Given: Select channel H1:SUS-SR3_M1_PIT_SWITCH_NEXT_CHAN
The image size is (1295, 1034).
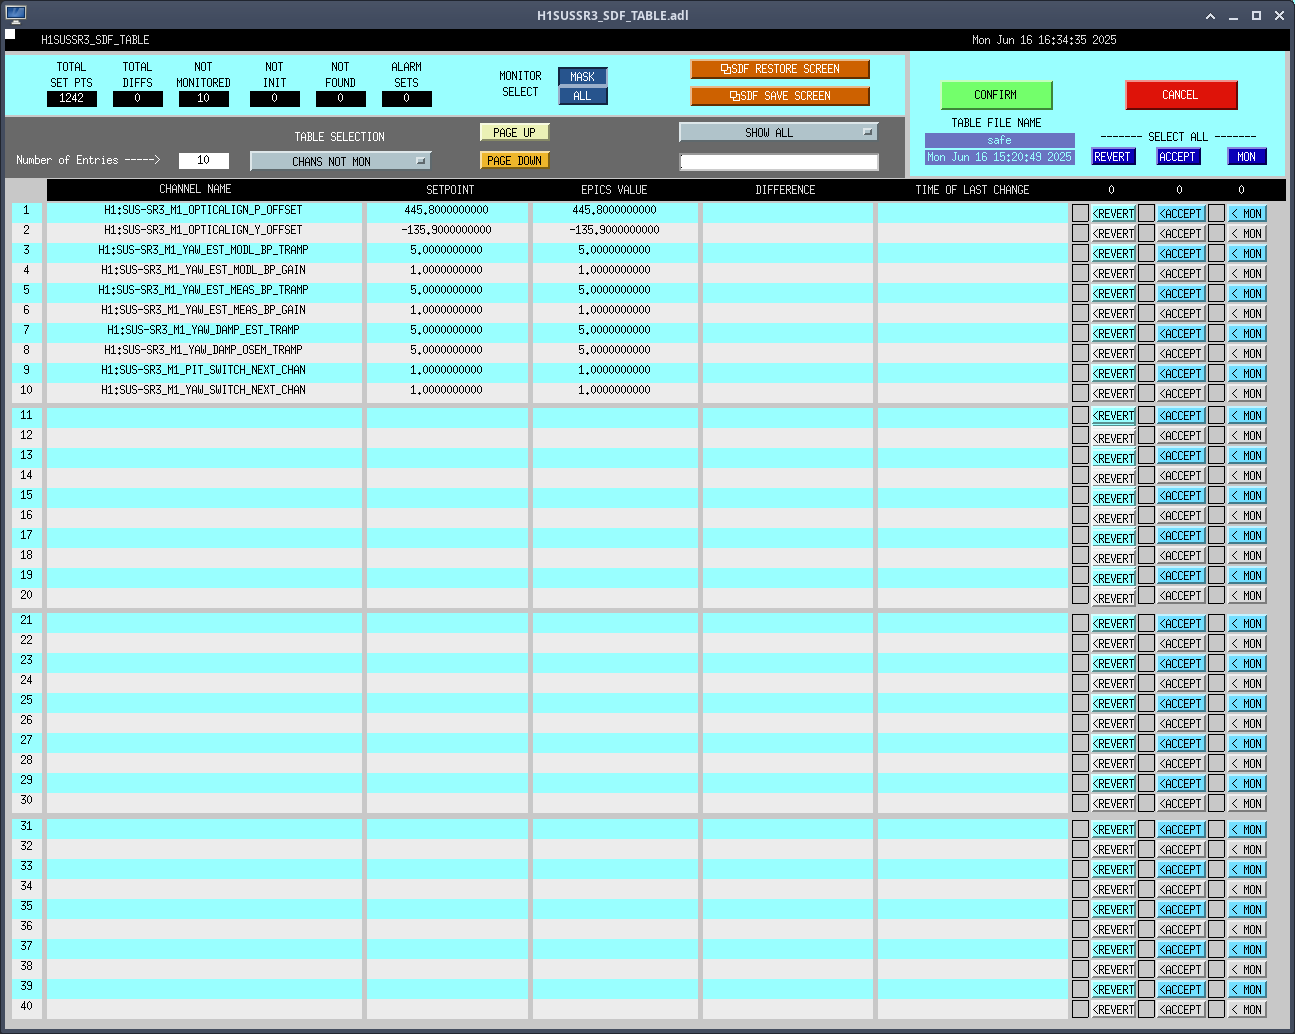Looking at the screenshot, I should pyautogui.click(x=204, y=371).
